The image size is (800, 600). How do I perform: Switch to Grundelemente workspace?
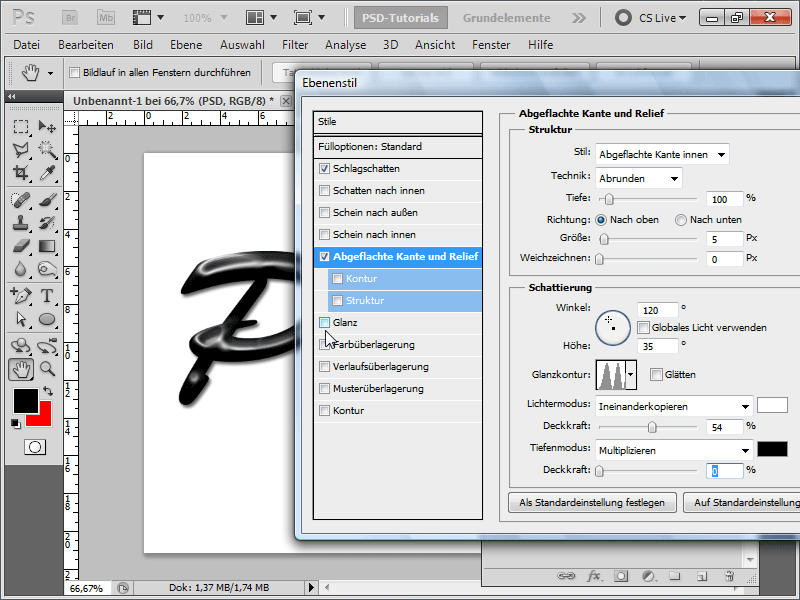pos(507,18)
